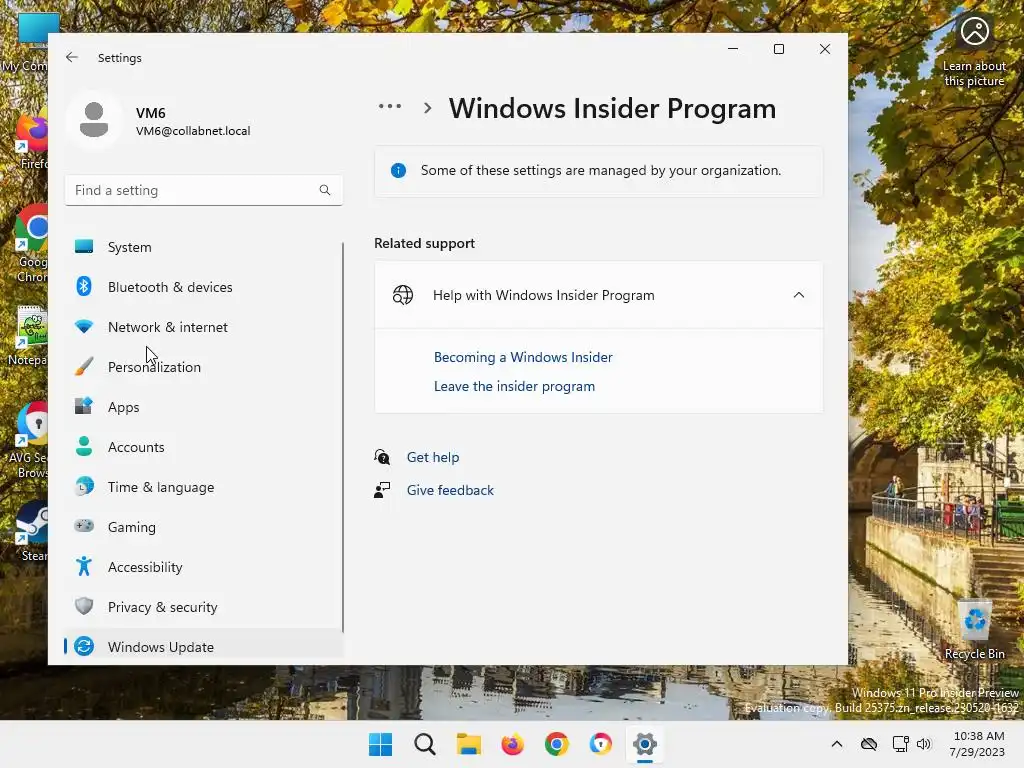Click the Get help headset icon
The width and height of the screenshot is (1024, 768).
coord(382,457)
